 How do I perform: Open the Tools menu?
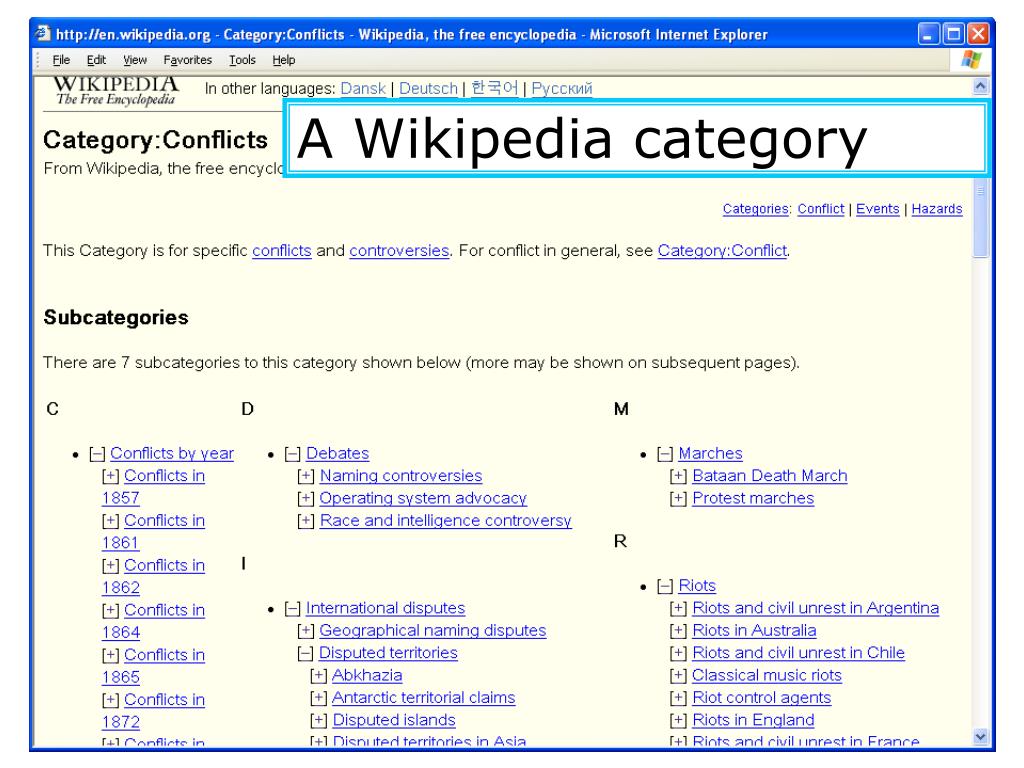242,60
